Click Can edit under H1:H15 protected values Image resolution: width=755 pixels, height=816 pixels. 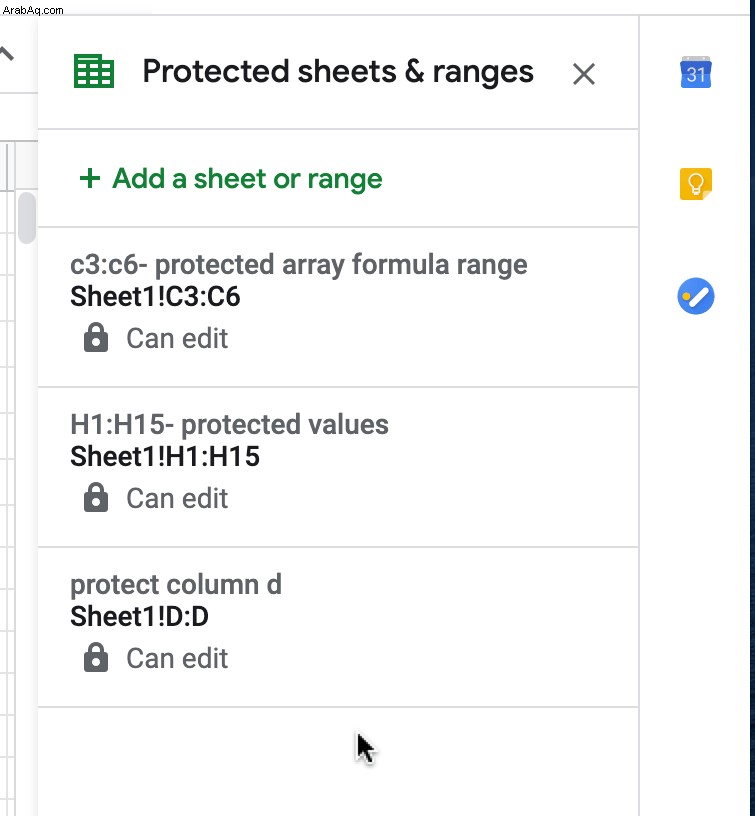[177, 498]
